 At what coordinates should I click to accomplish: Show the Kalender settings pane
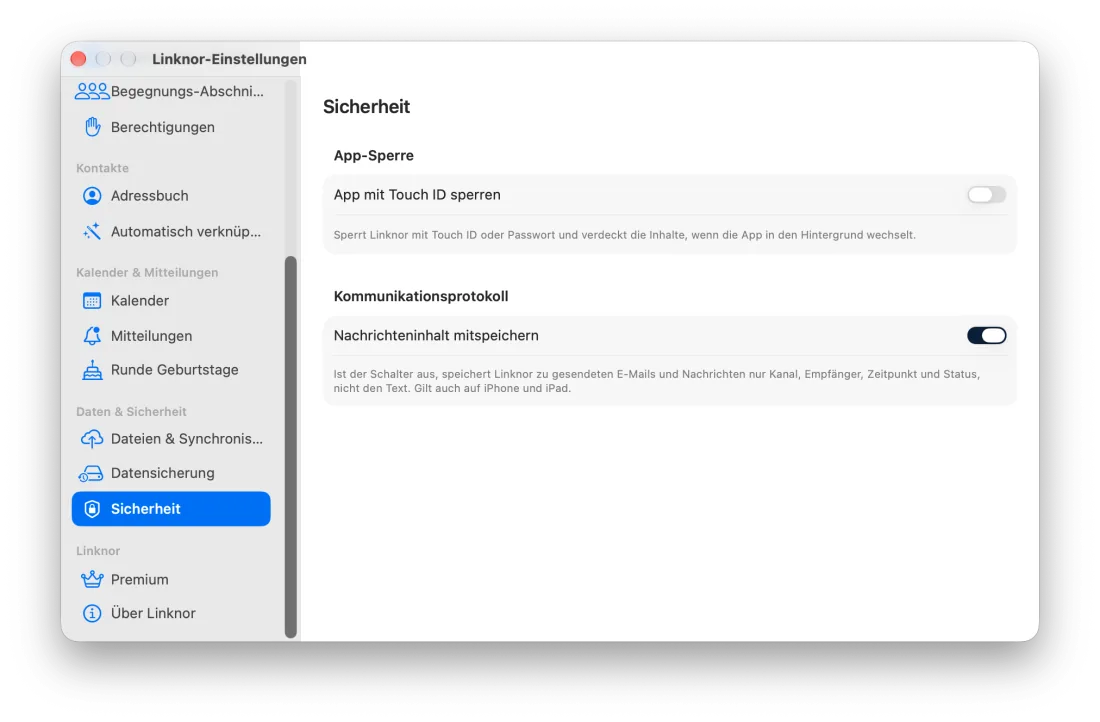click(x=171, y=301)
